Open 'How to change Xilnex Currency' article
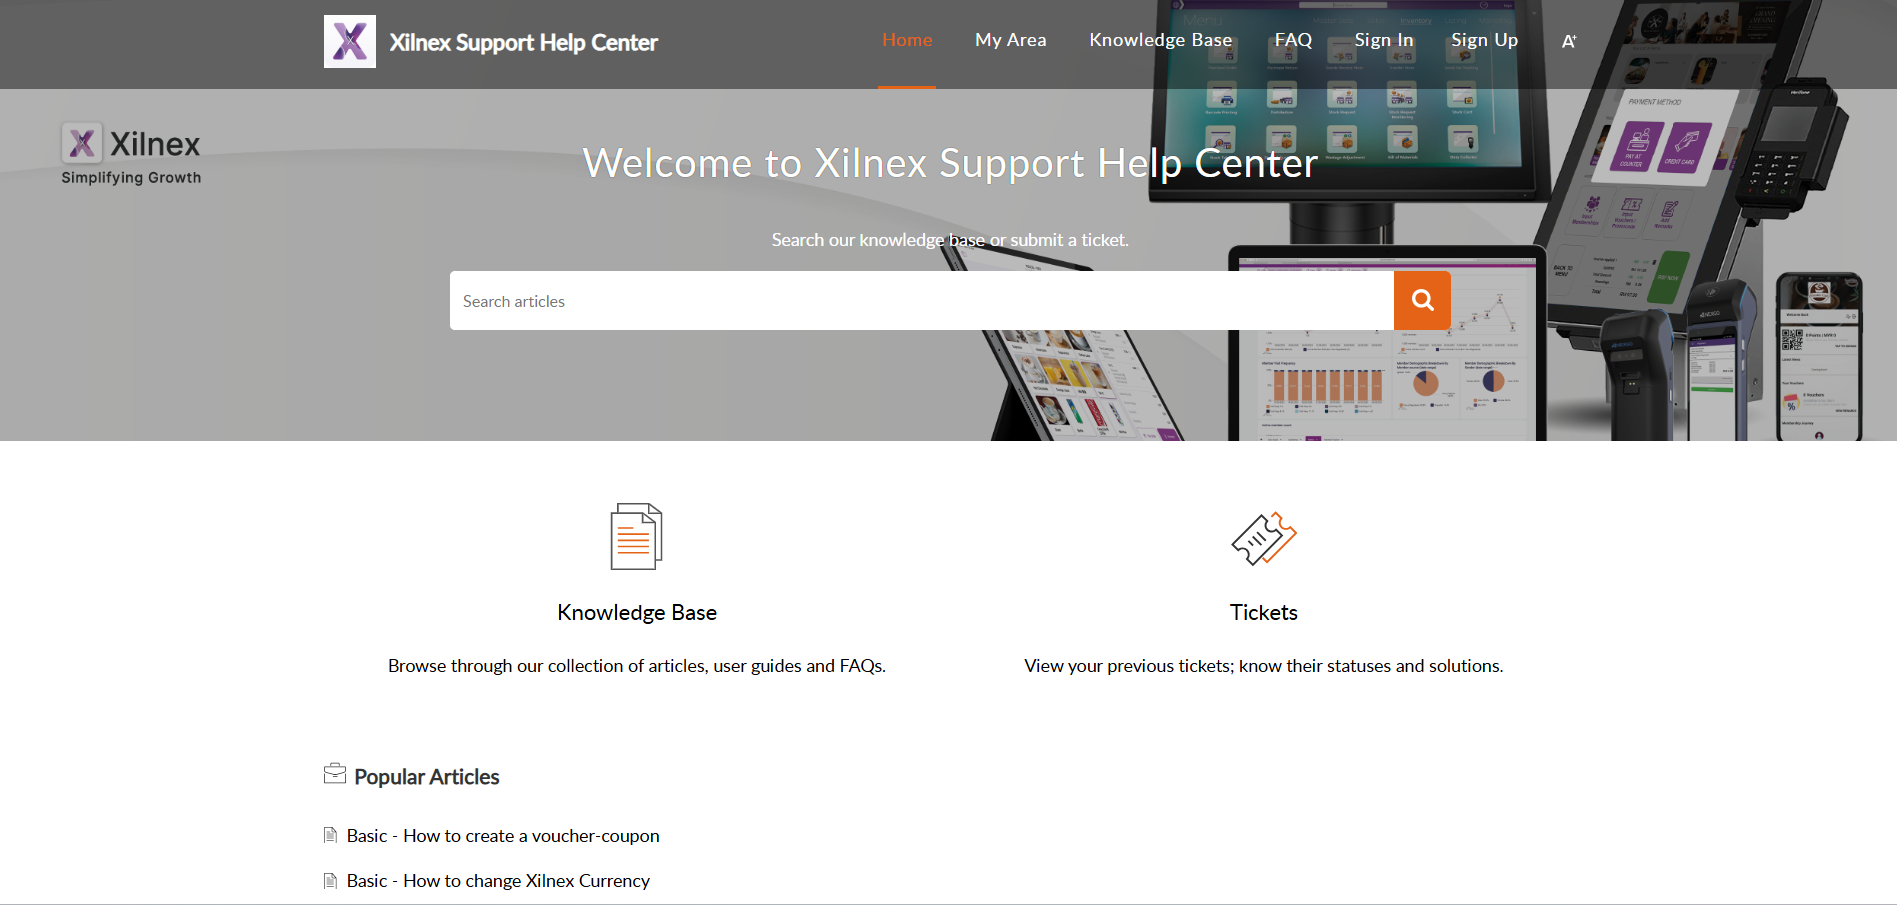Viewport: 1897px width, 905px height. [x=498, y=881]
